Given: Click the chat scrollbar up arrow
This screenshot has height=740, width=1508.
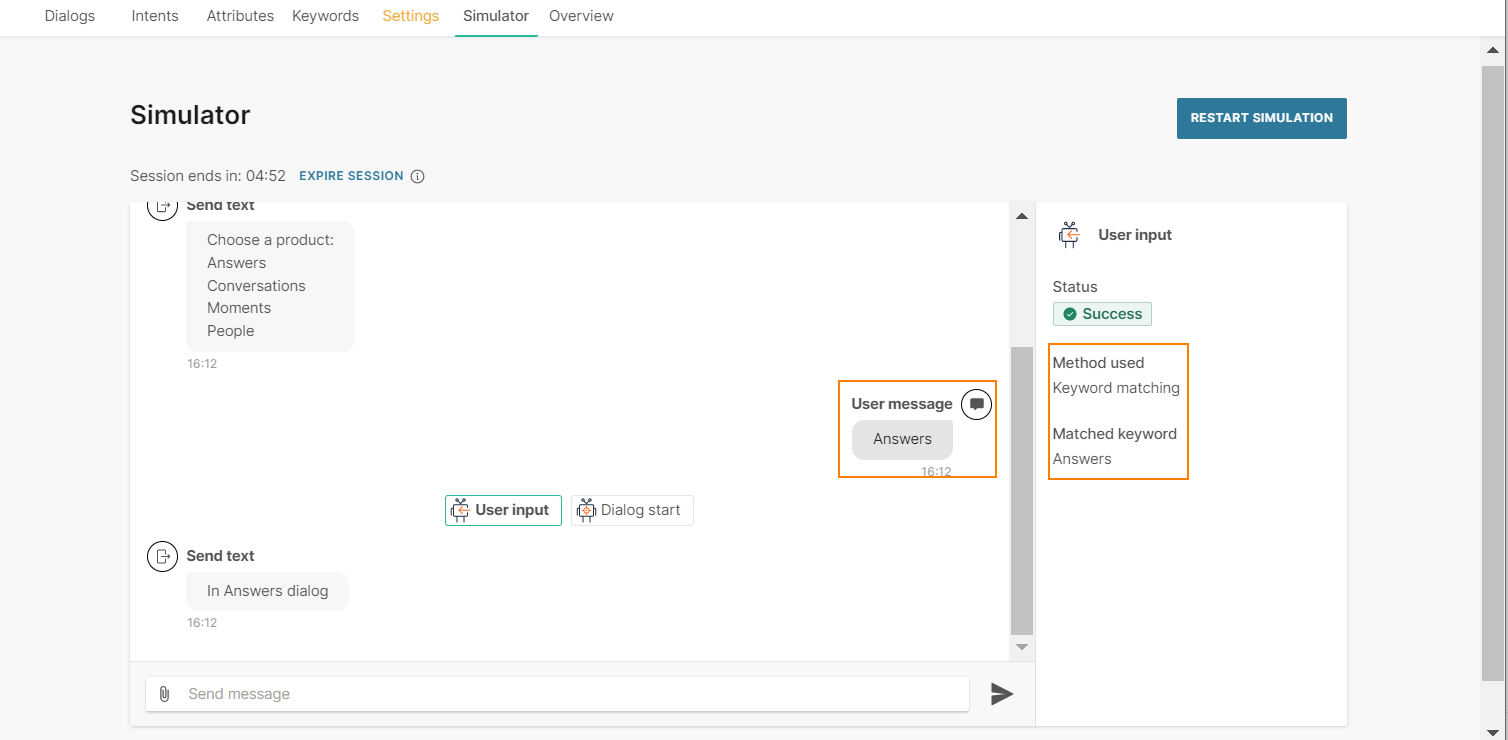Looking at the screenshot, I should coord(1021,215).
